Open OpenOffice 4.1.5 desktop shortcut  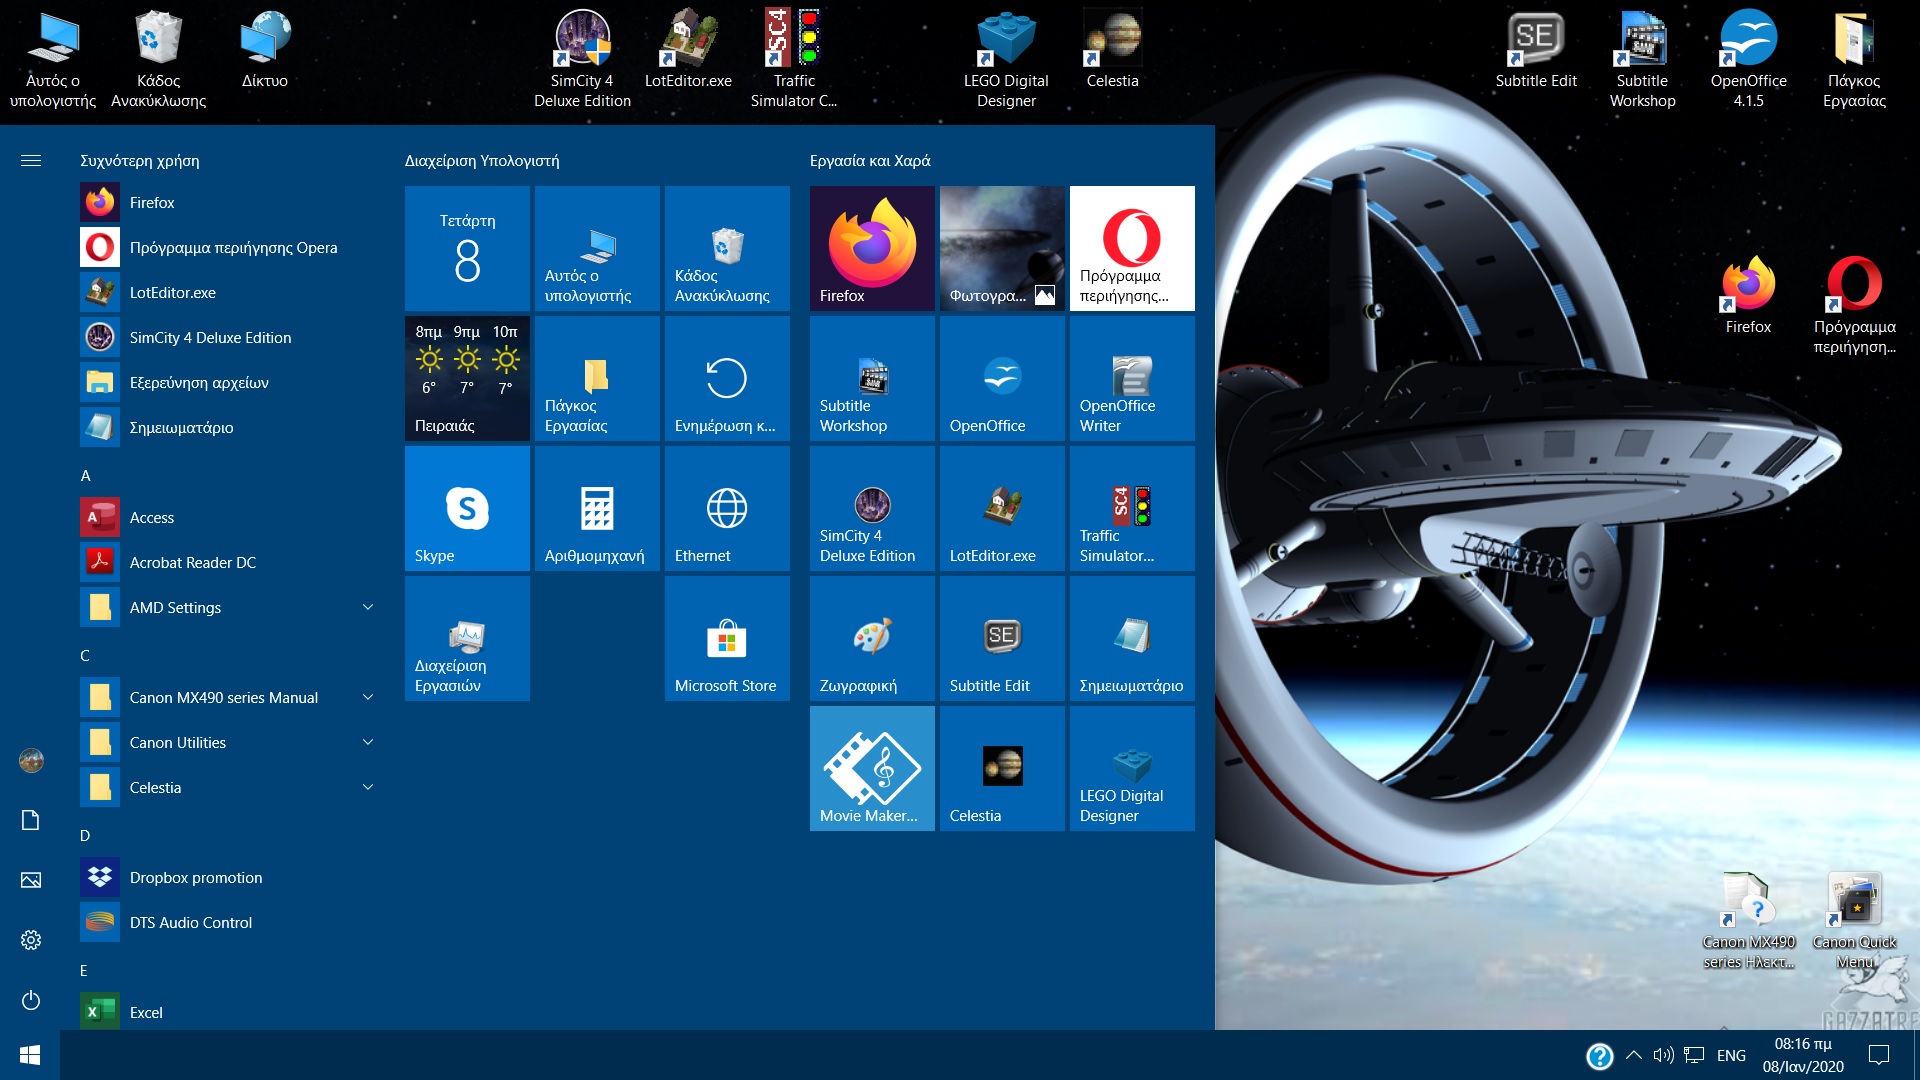click(x=1748, y=58)
